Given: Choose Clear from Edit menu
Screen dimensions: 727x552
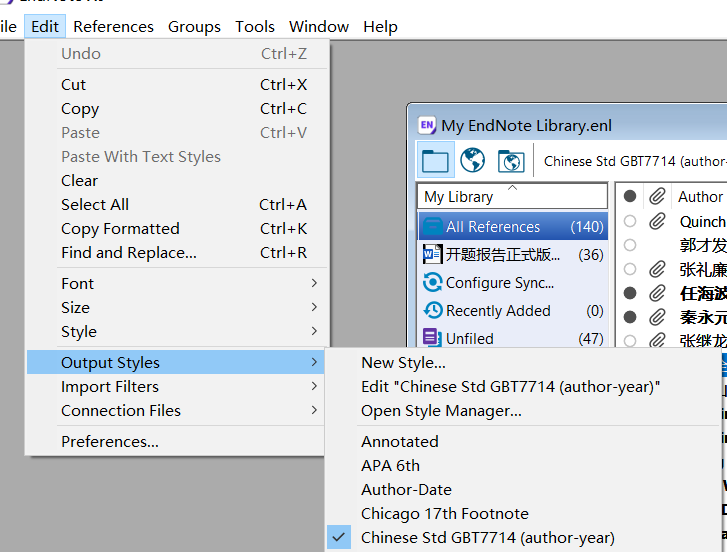Looking at the screenshot, I should (177, 180).
